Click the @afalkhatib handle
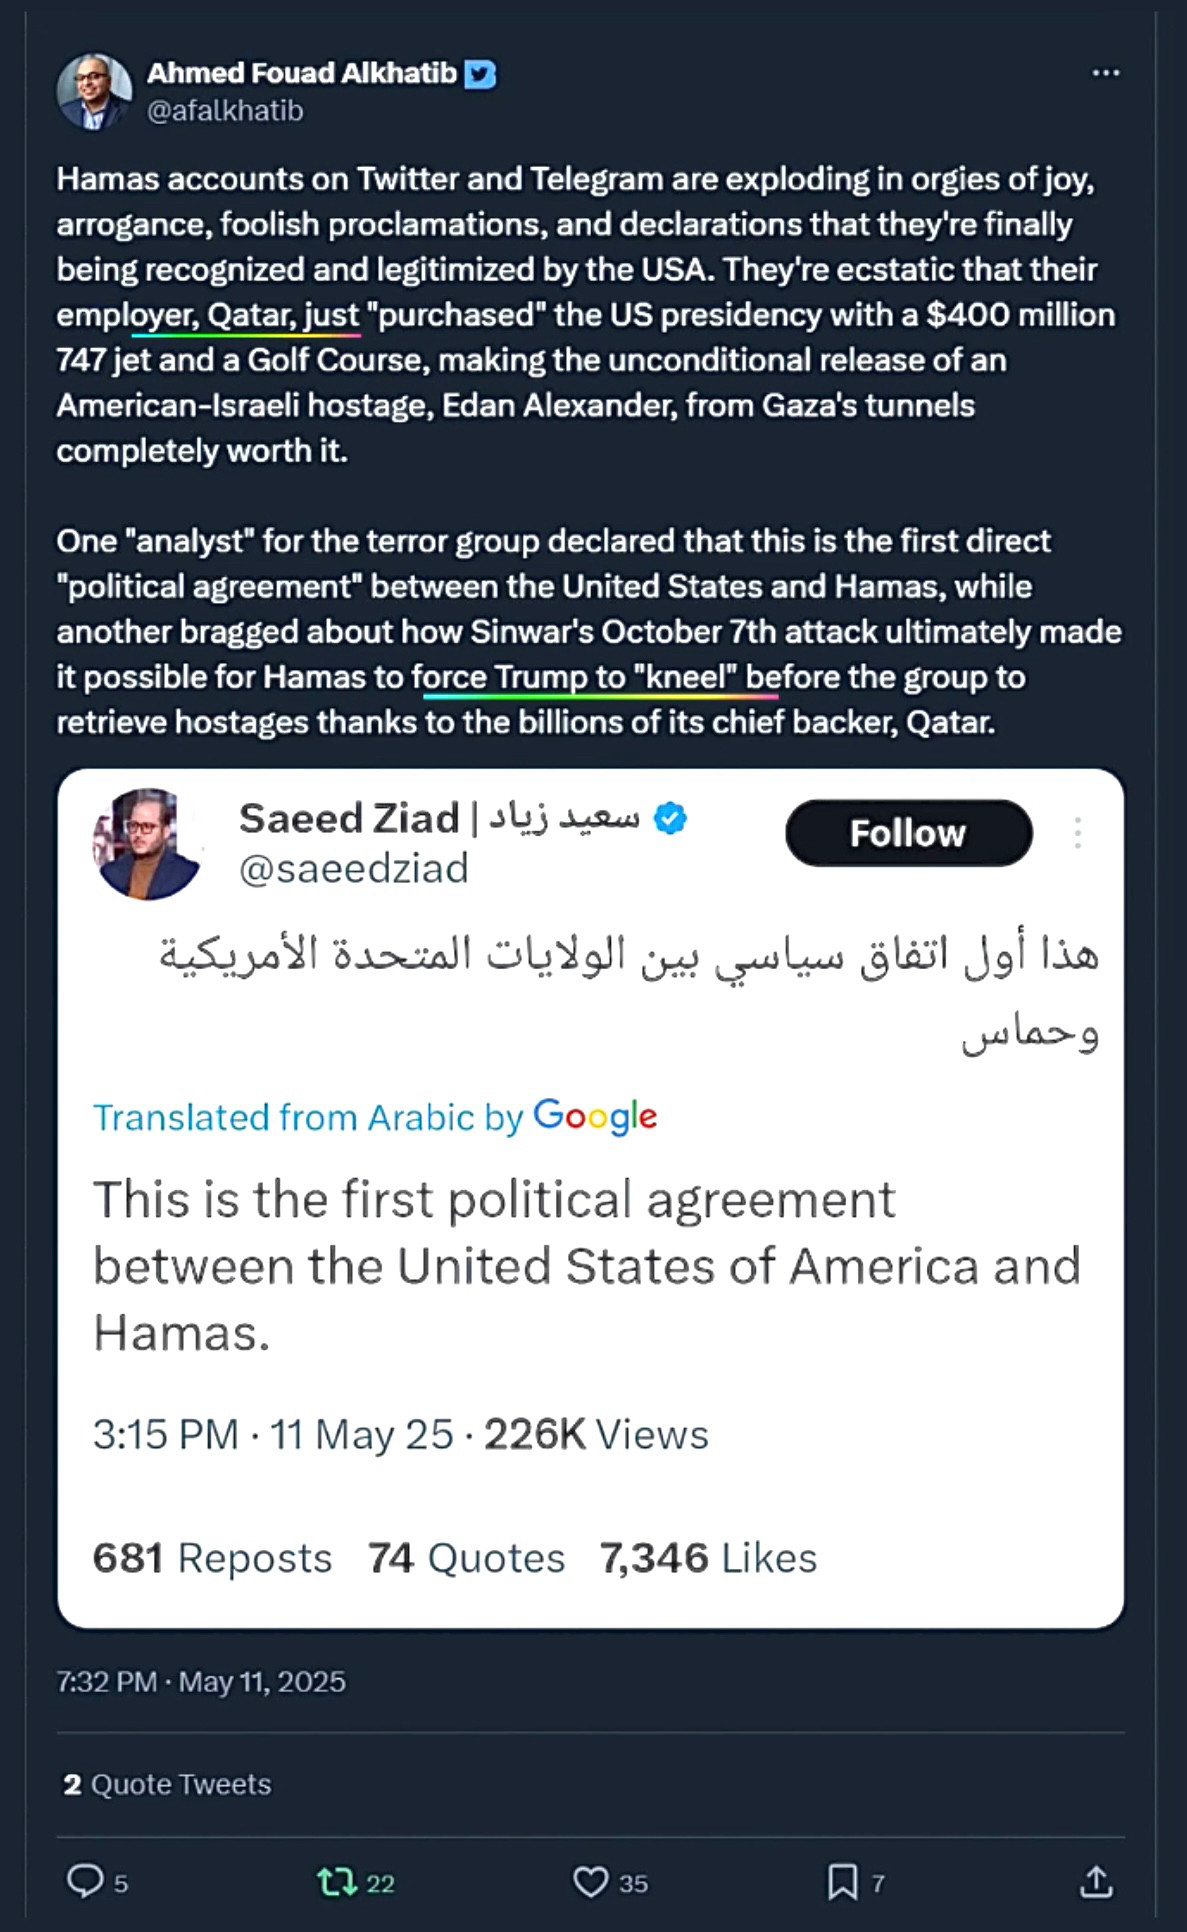 point(225,110)
